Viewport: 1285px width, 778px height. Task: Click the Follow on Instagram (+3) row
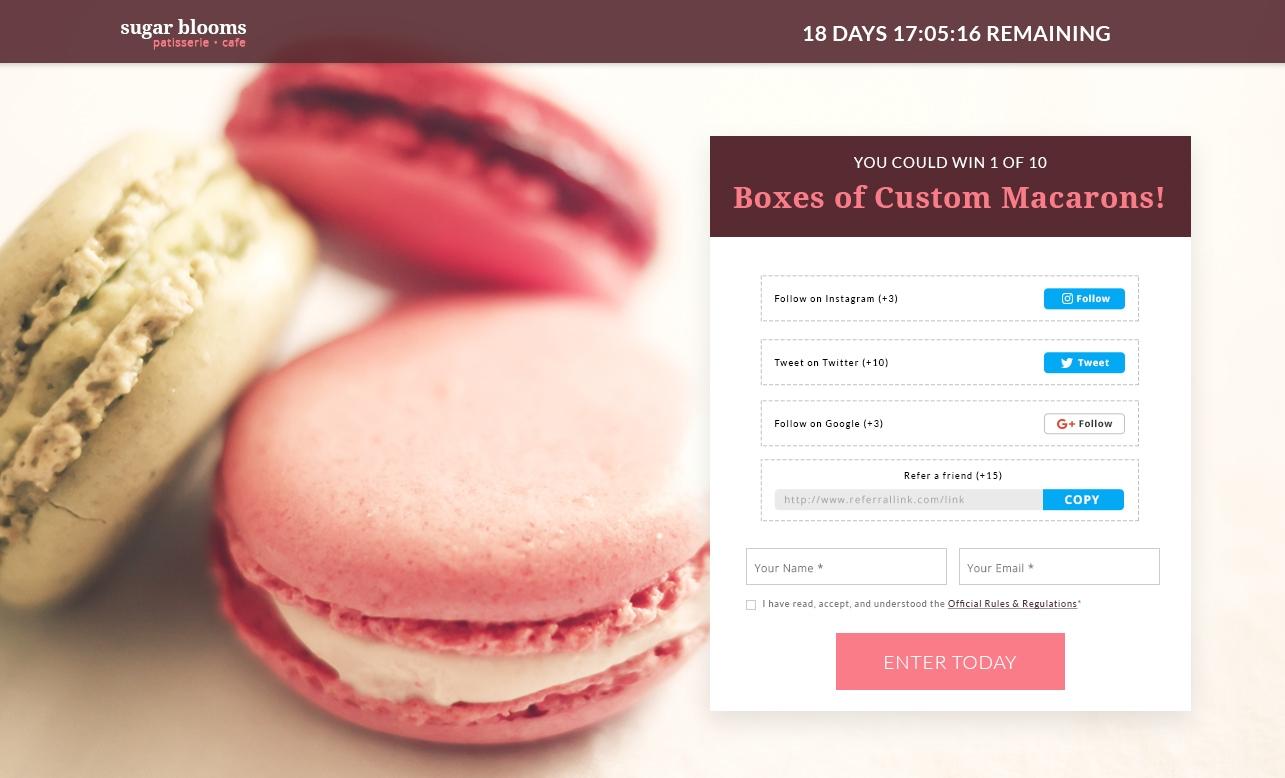[x=950, y=298]
